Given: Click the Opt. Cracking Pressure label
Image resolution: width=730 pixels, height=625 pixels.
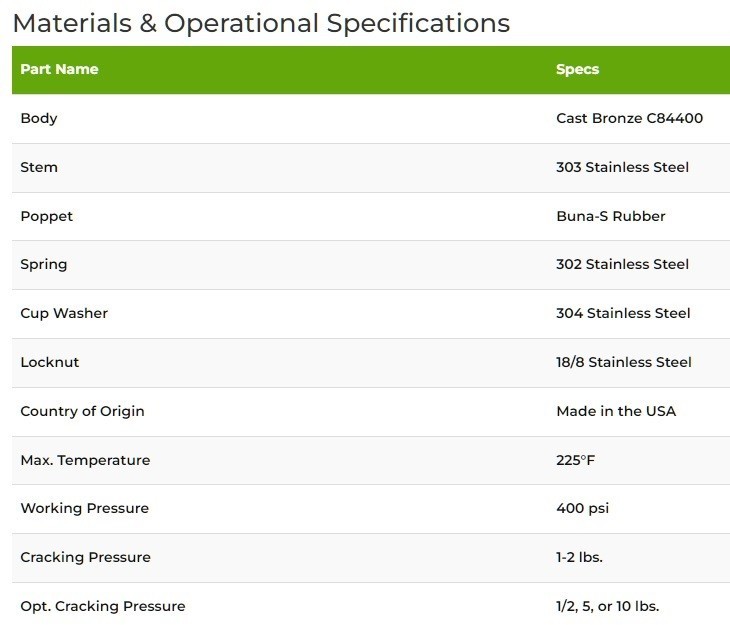Looking at the screenshot, I should (x=103, y=606).
